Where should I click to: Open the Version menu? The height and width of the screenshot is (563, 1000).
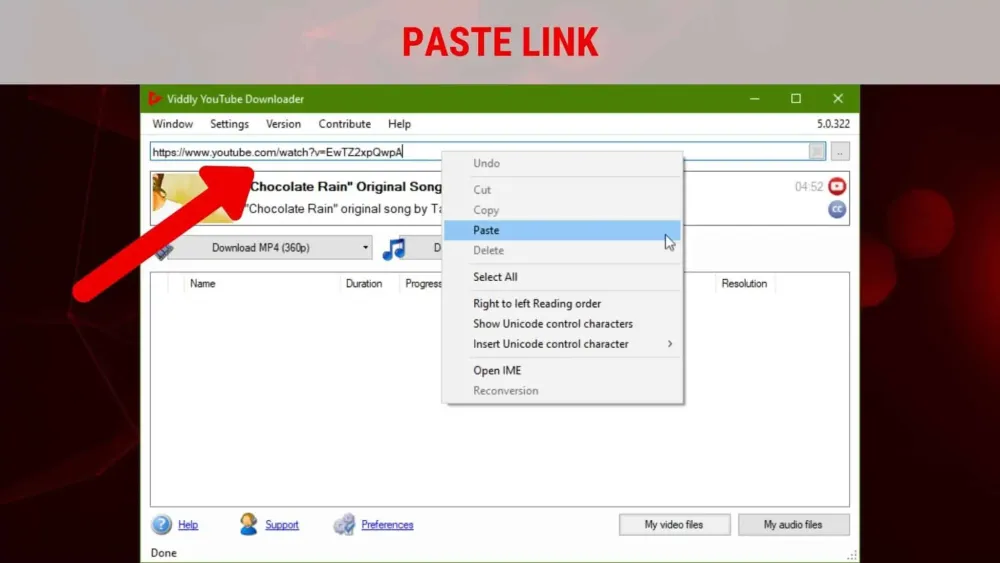pos(283,124)
